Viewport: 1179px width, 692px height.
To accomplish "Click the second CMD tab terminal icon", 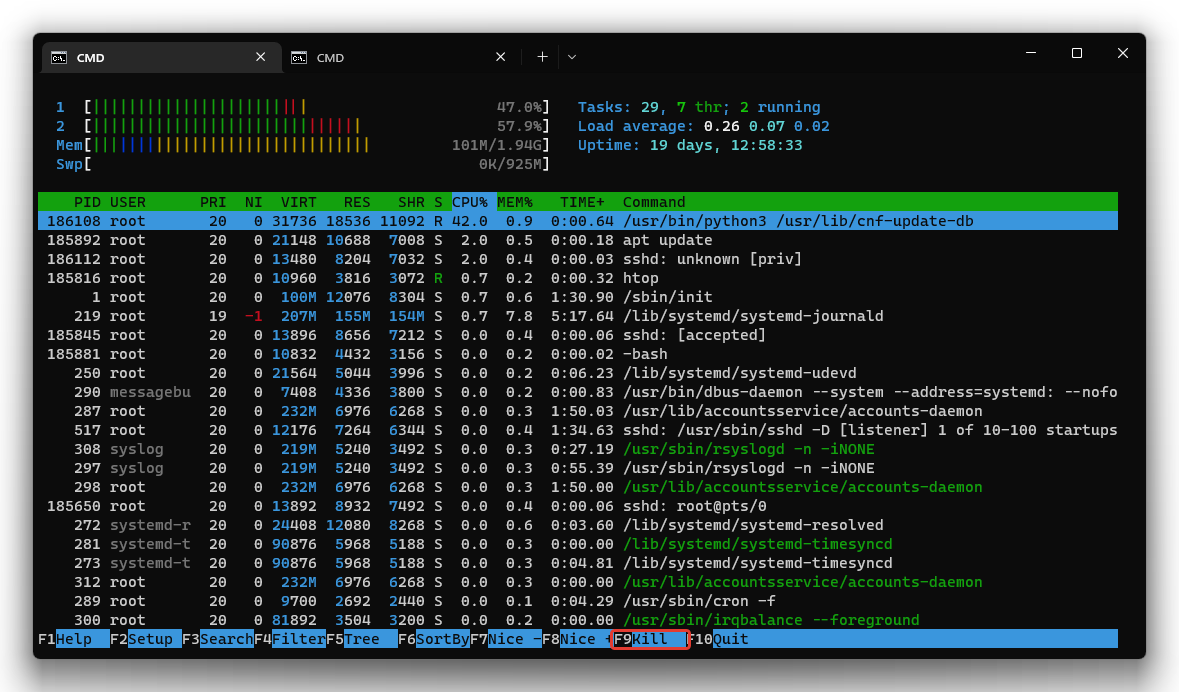I will (x=299, y=58).
